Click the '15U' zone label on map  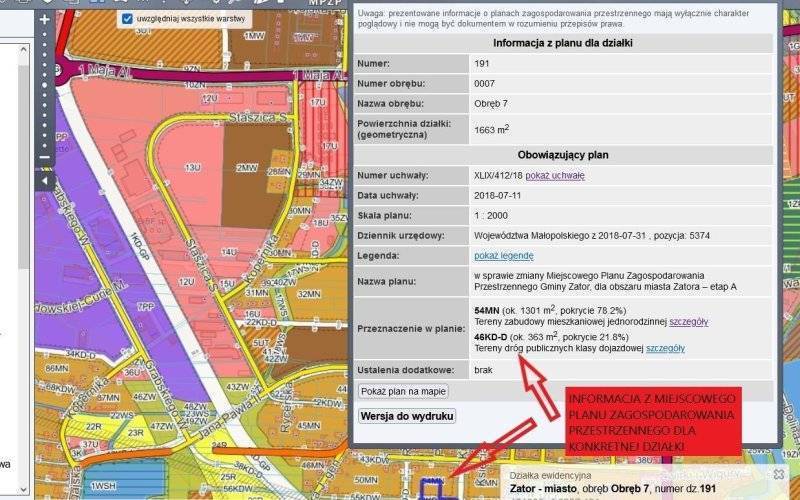pyautogui.click(x=227, y=284)
